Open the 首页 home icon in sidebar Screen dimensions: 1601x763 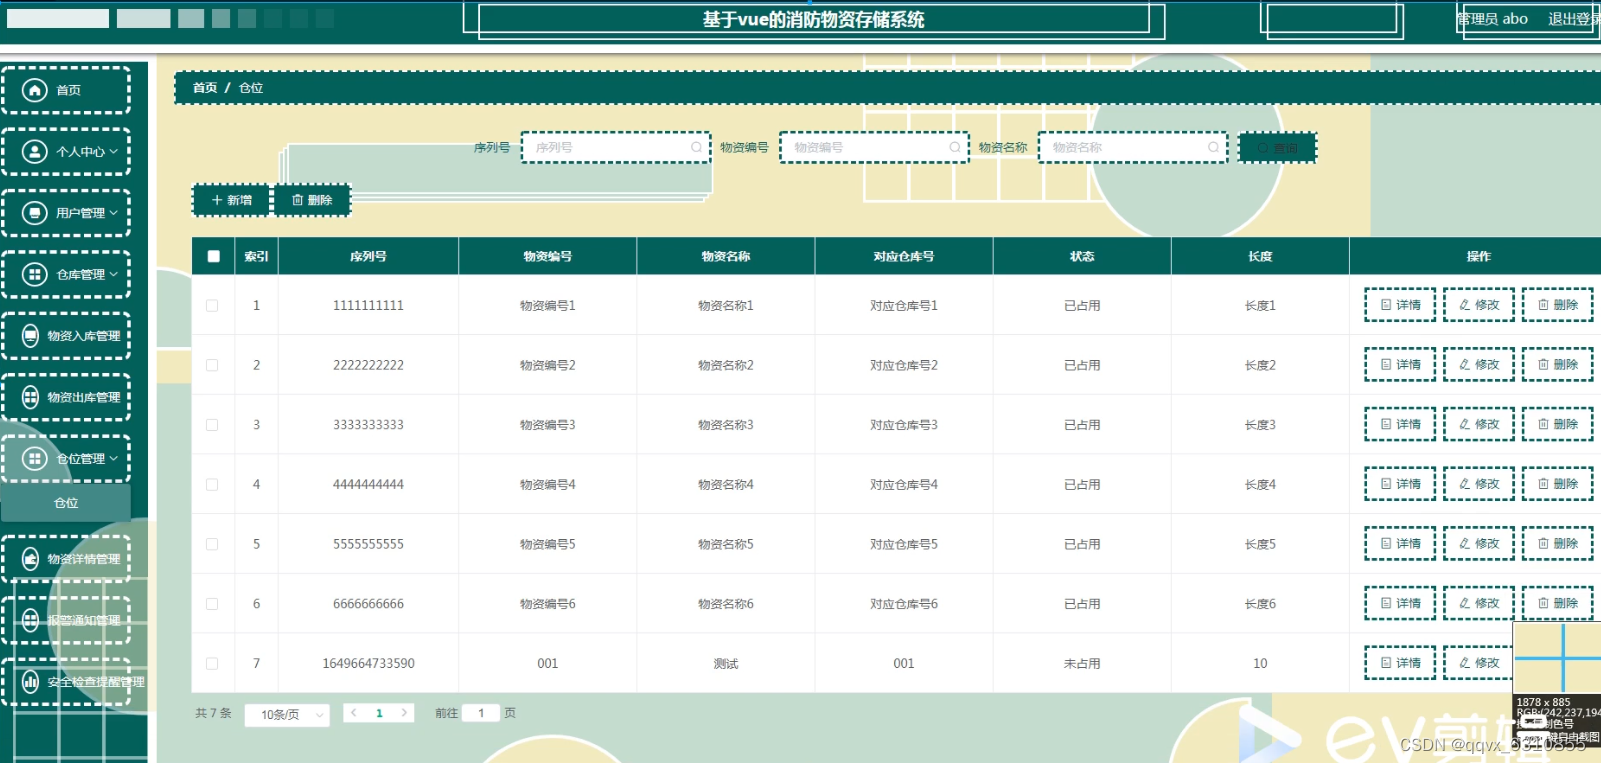point(35,90)
